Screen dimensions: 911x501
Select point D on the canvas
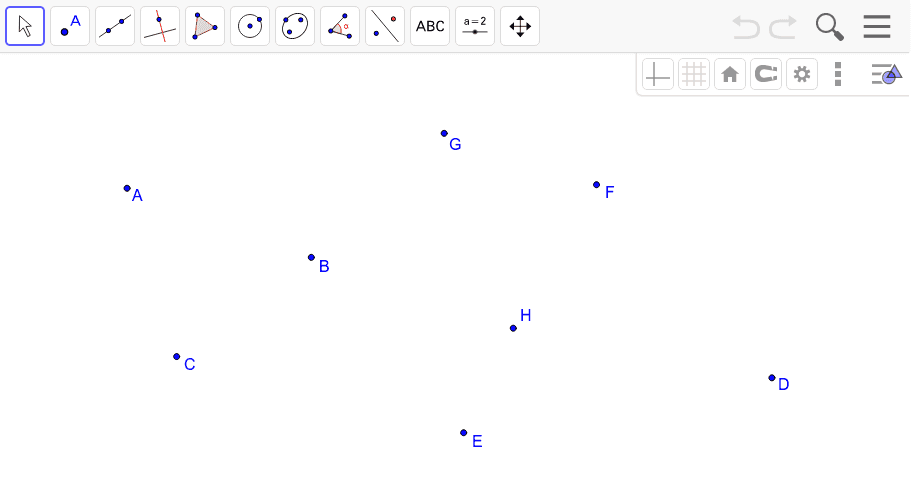[772, 378]
